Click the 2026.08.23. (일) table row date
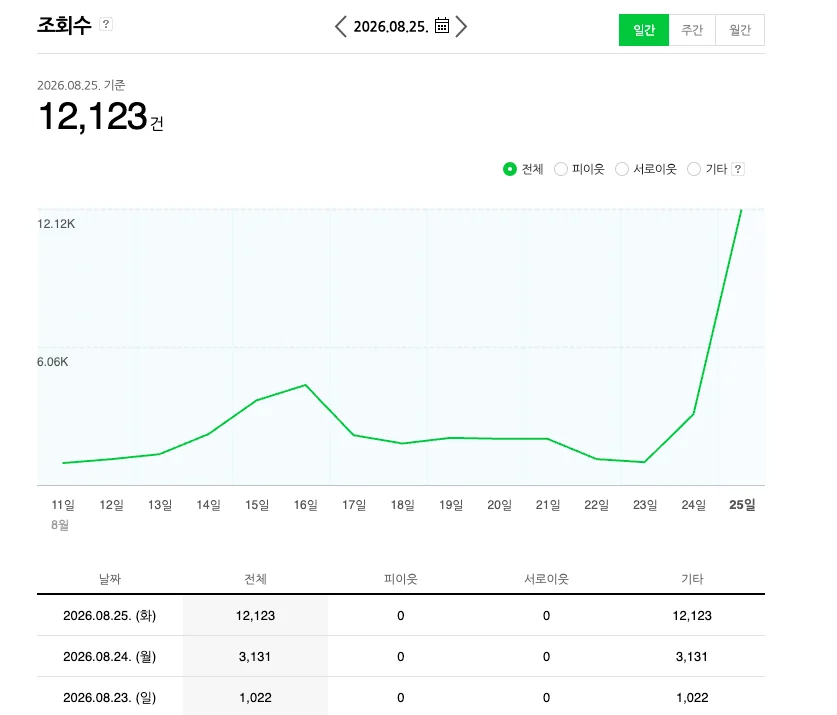 tap(109, 697)
